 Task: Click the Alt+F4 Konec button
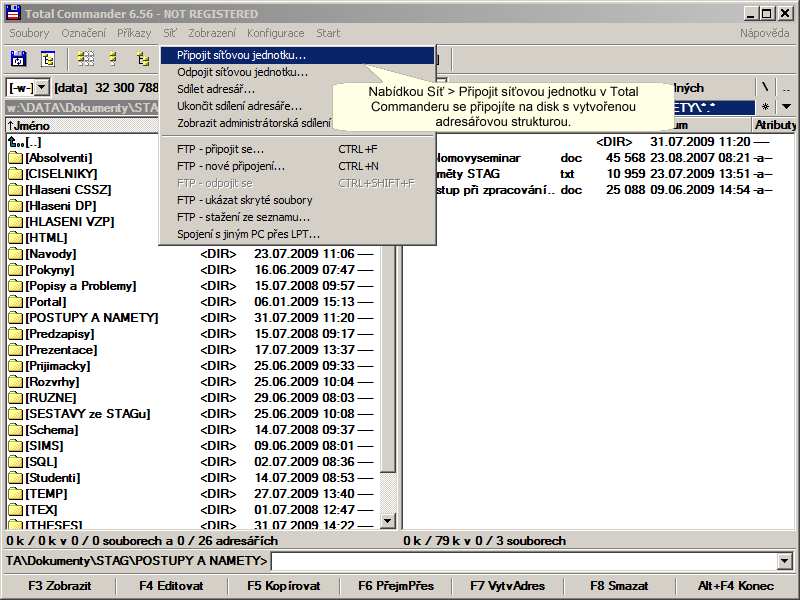[736, 586]
